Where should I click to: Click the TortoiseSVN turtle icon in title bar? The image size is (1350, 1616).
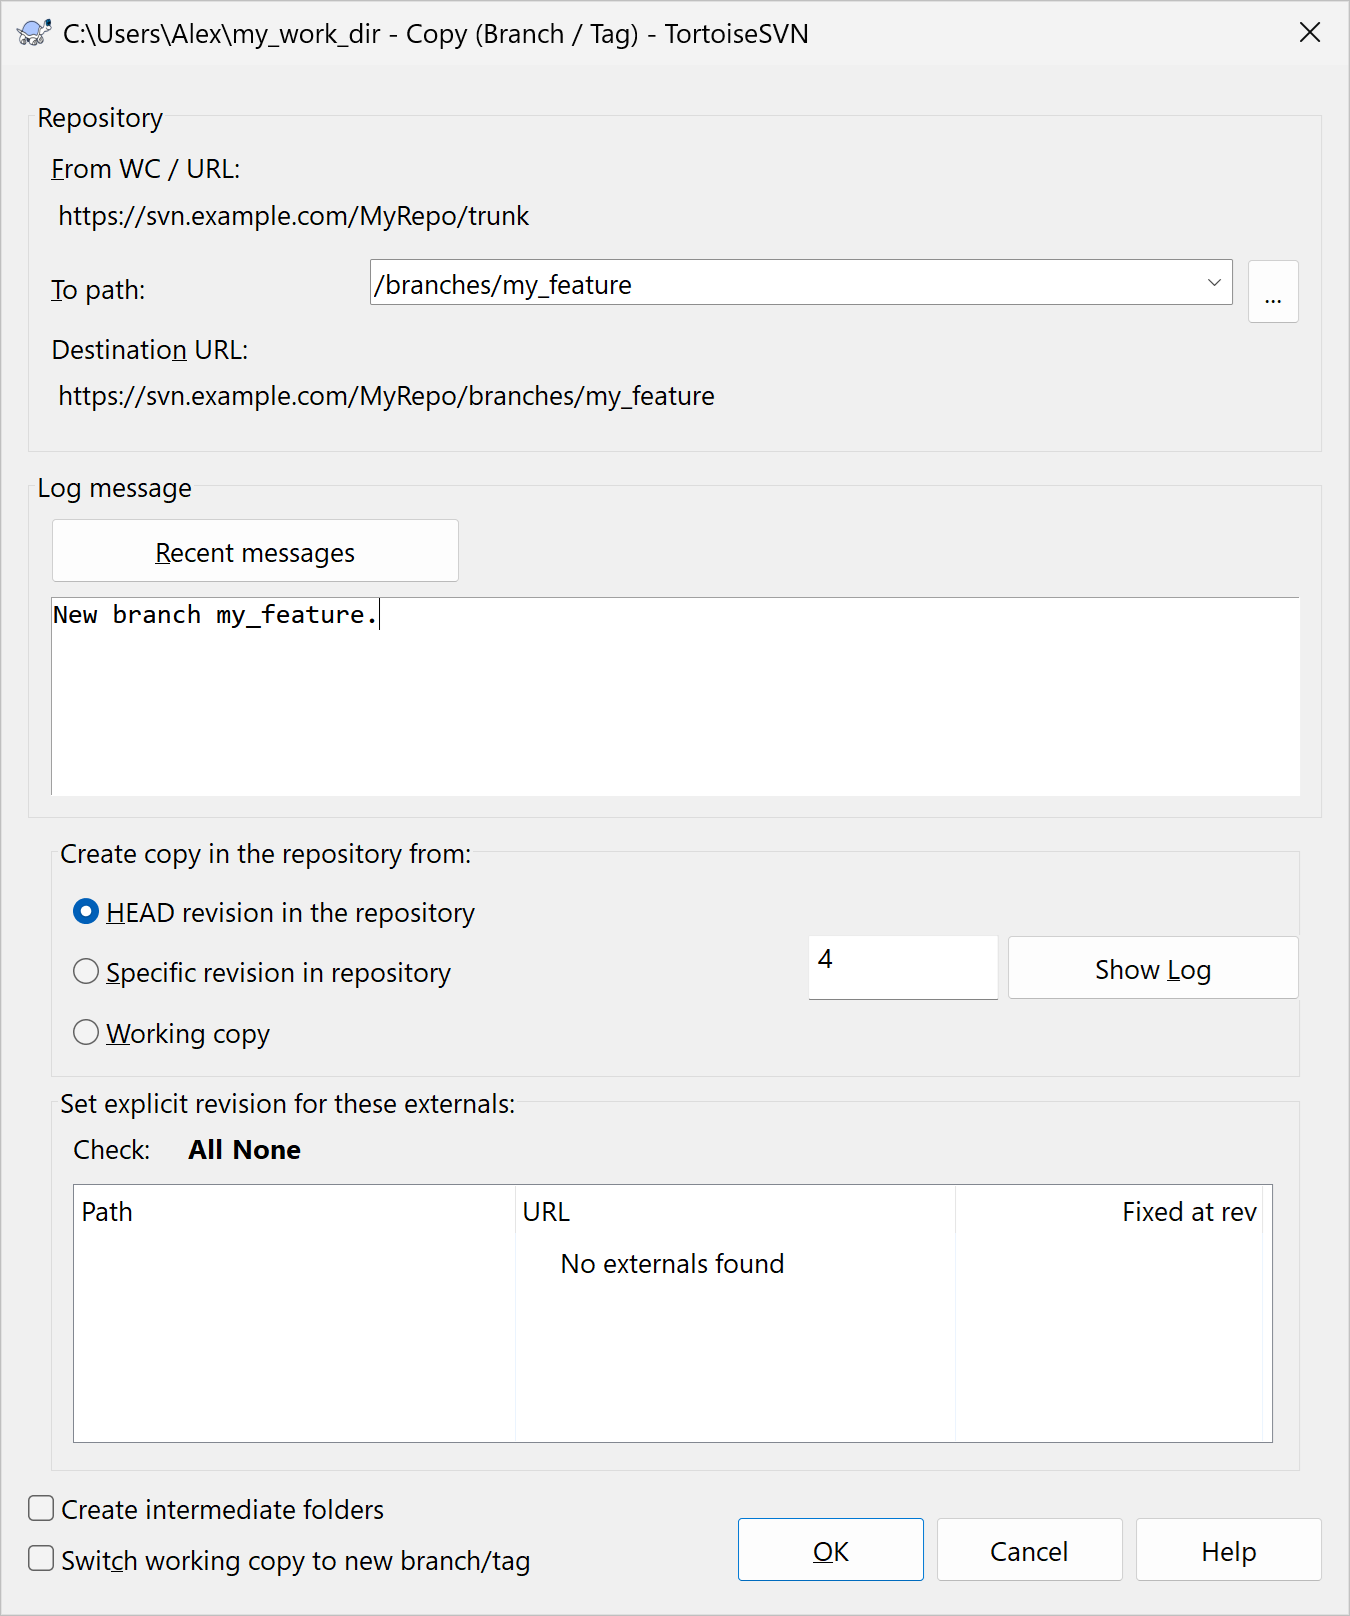[34, 33]
